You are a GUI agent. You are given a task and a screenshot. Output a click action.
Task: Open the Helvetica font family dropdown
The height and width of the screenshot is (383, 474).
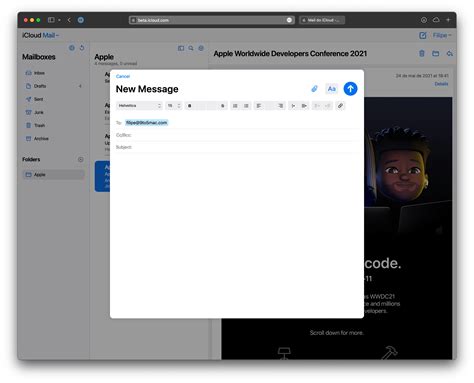coord(139,106)
